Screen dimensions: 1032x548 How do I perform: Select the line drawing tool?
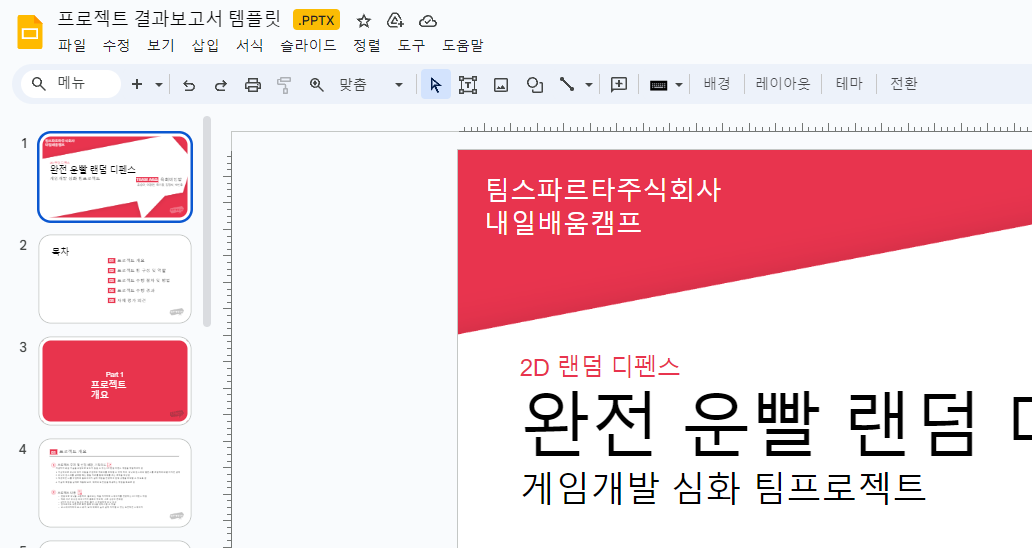coord(567,84)
